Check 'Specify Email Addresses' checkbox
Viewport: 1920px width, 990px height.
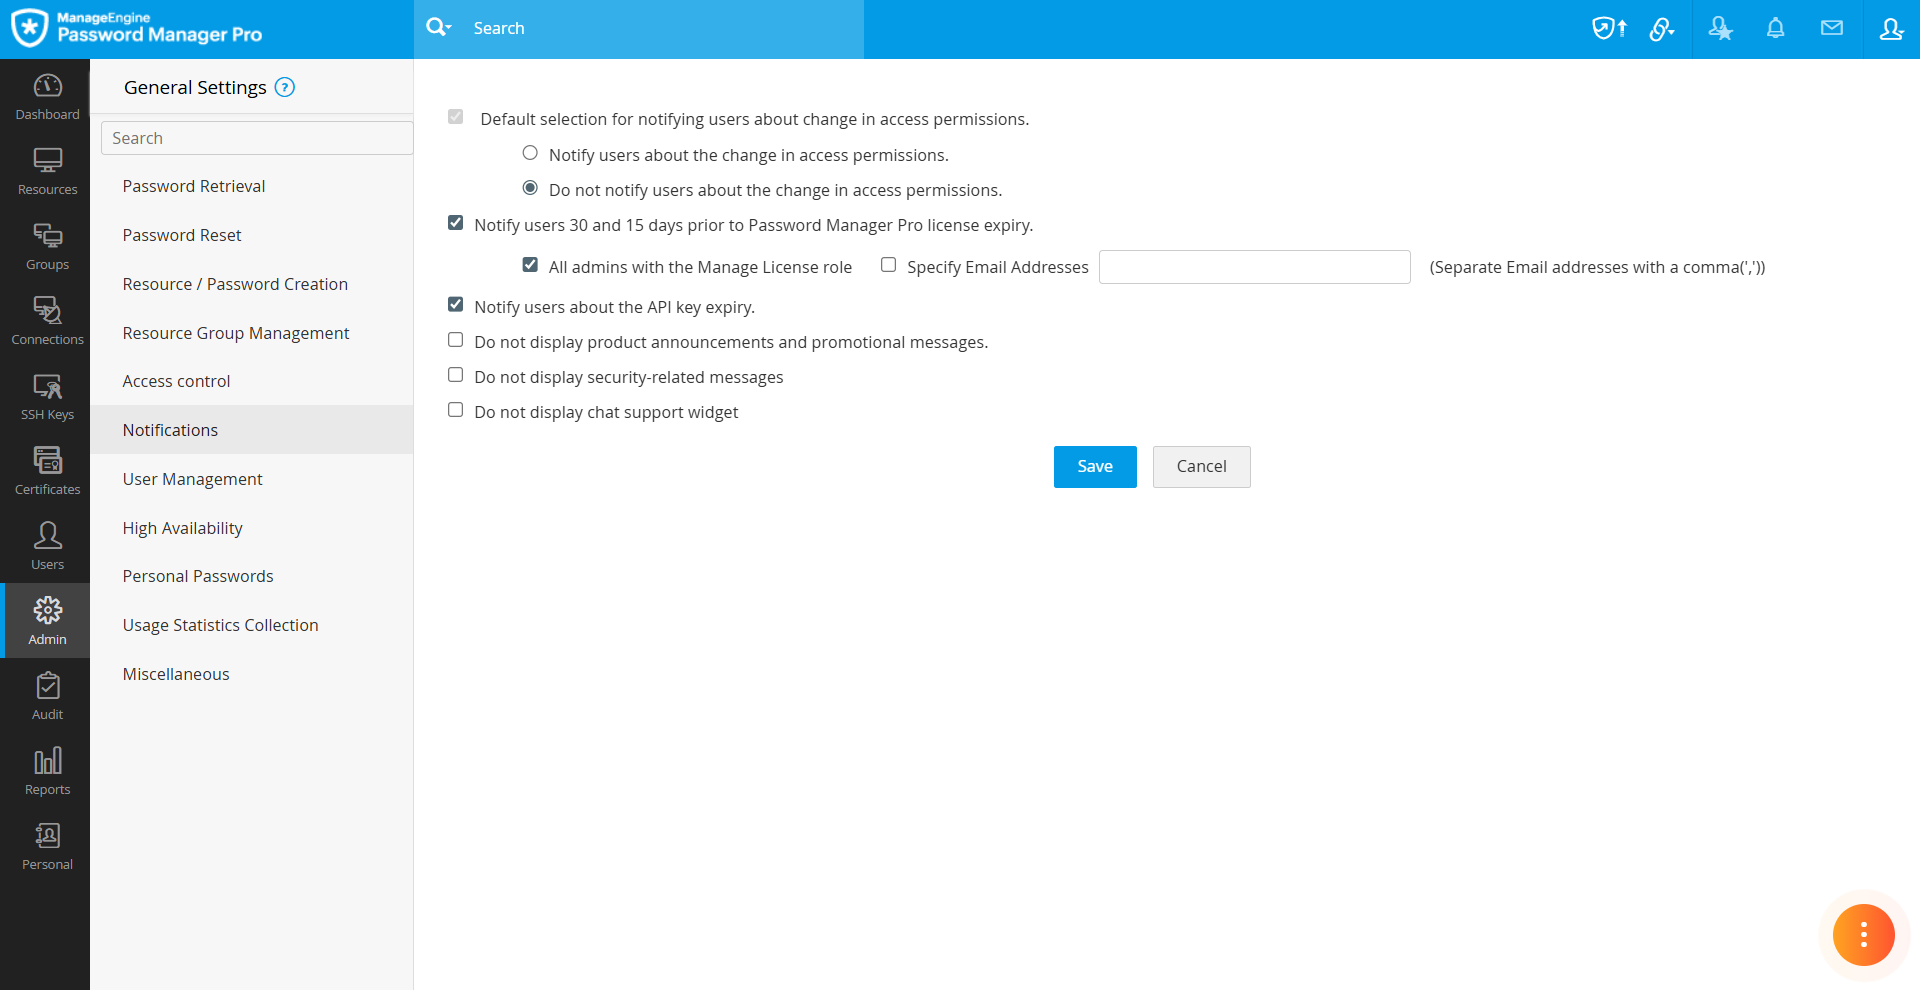point(888,265)
